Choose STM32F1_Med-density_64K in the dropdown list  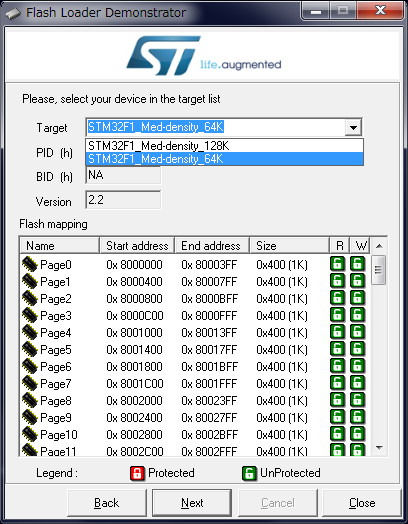[224, 159]
